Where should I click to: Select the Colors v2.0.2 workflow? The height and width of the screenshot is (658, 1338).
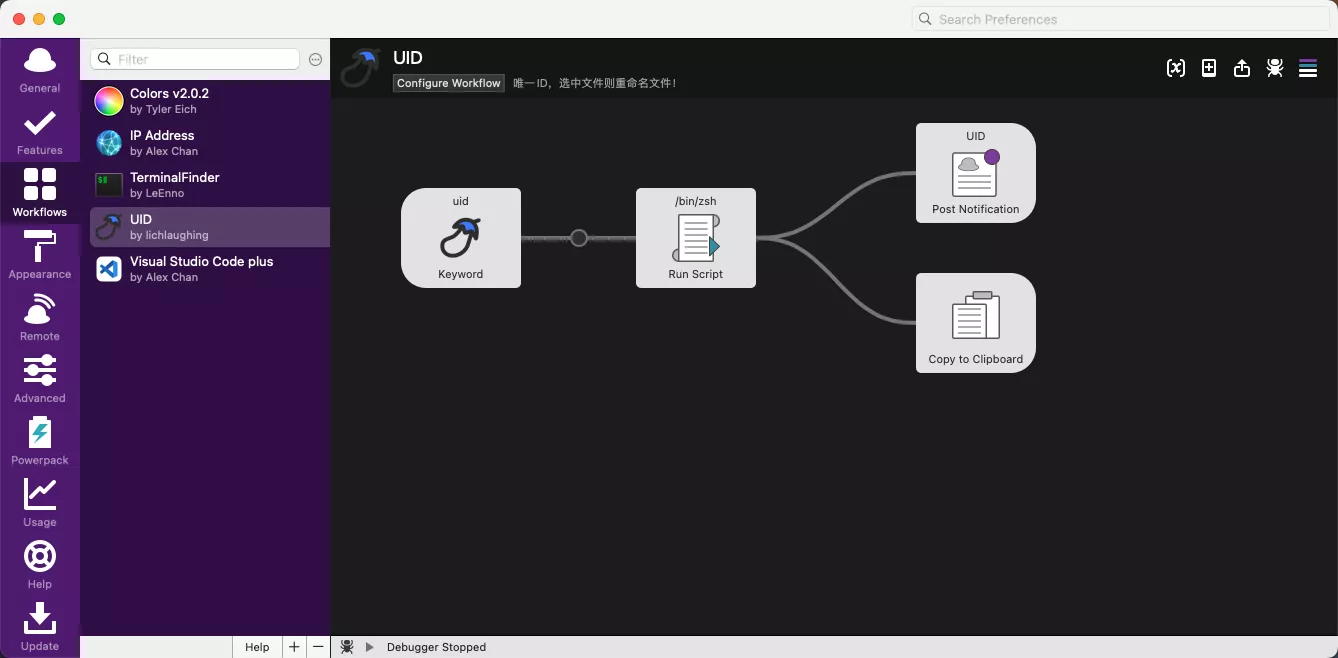pos(205,101)
